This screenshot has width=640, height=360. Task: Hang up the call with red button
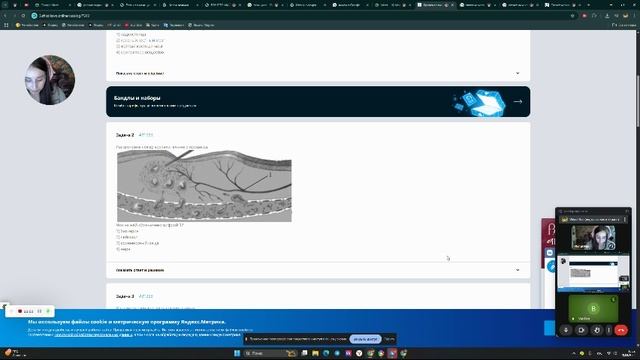click(x=621, y=330)
